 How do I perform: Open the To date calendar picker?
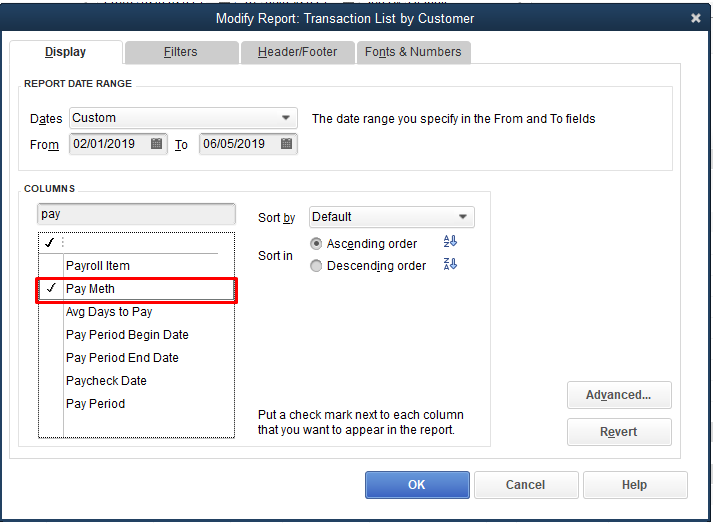pyautogui.click(x=287, y=144)
